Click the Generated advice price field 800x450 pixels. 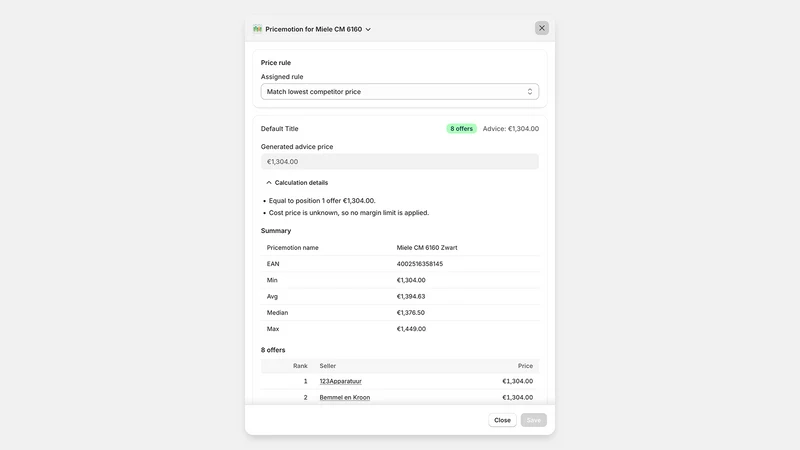click(x=399, y=162)
